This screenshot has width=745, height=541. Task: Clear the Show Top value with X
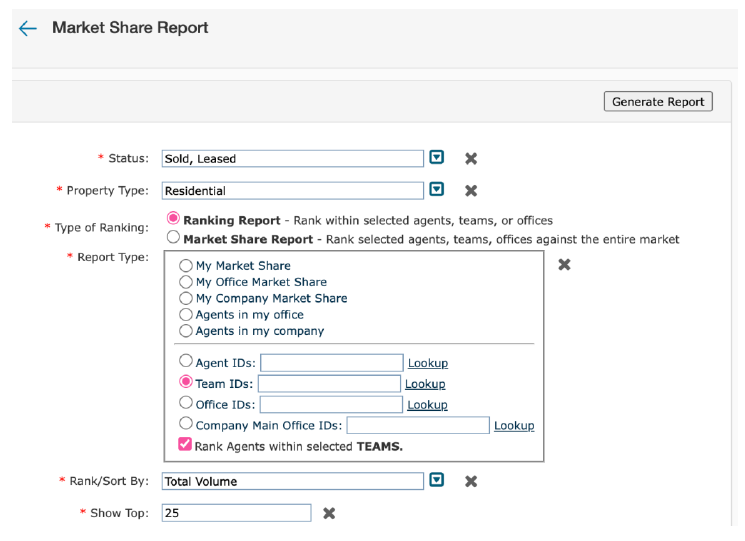[329, 513]
